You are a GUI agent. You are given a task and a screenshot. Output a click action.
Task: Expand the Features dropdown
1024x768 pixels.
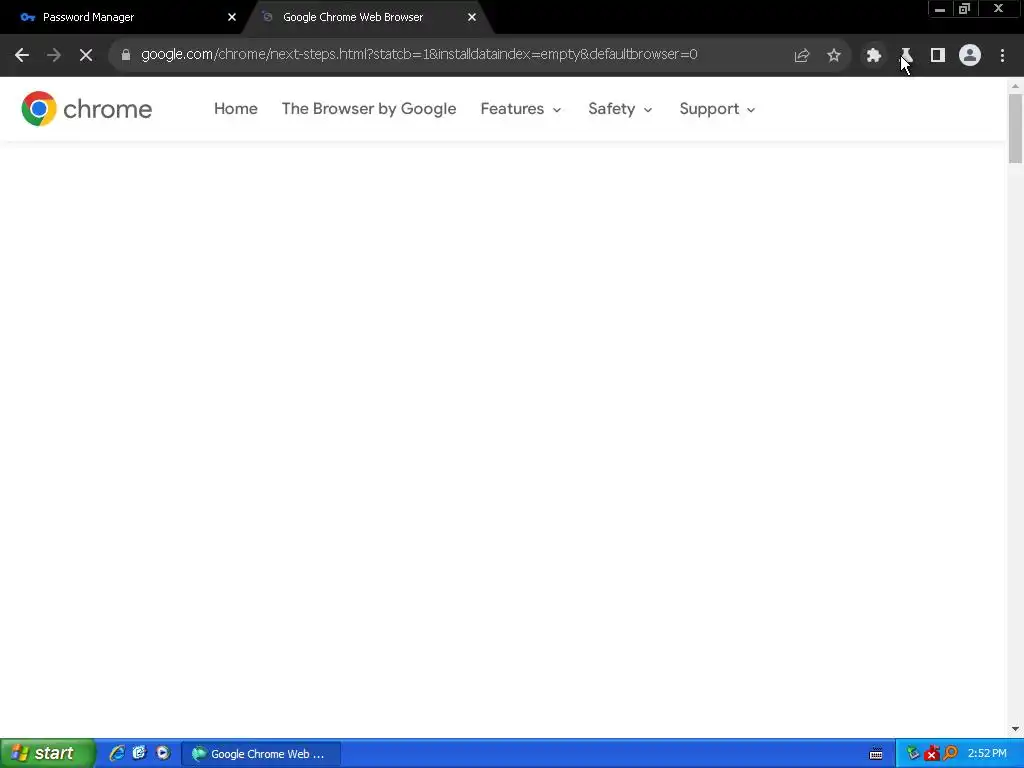pyautogui.click(x=520, y=108)
